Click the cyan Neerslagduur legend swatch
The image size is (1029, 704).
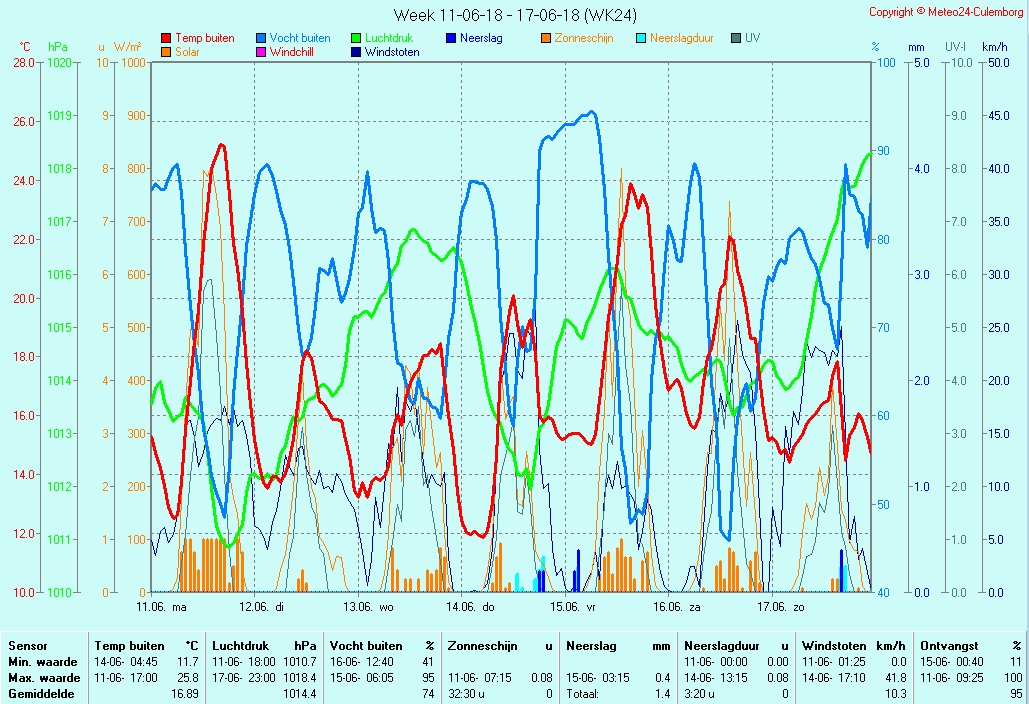tap(641, 39)
